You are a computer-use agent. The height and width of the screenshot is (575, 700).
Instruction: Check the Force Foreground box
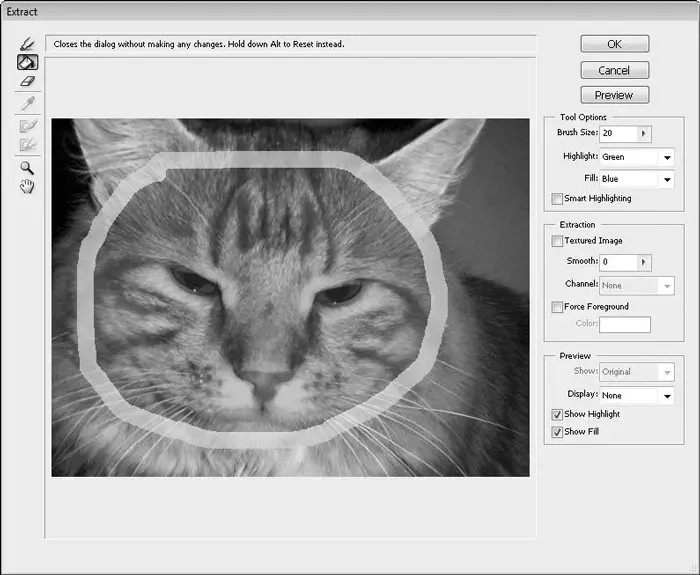pyautogui.click(x=557, y=307)
